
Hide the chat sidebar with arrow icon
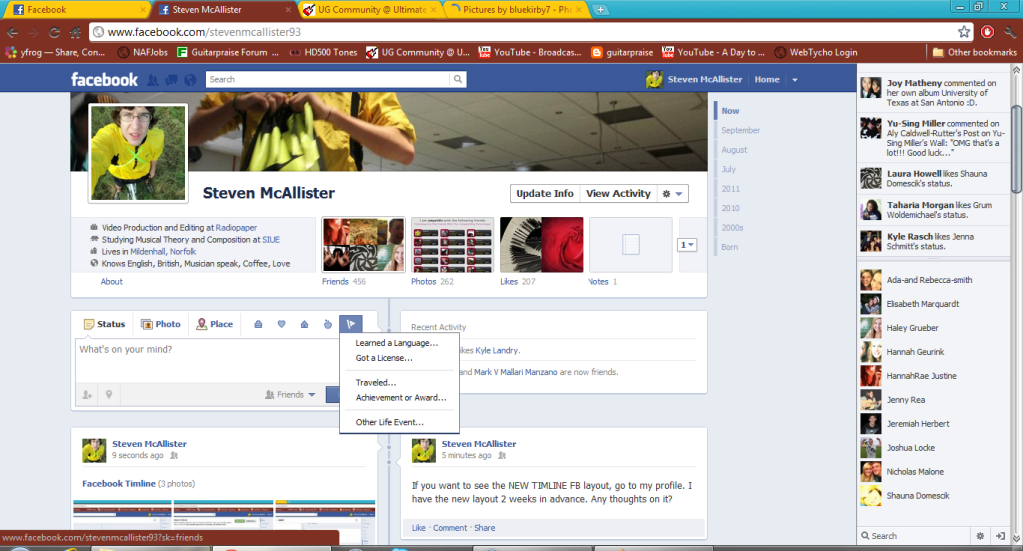click(1000, 535)
